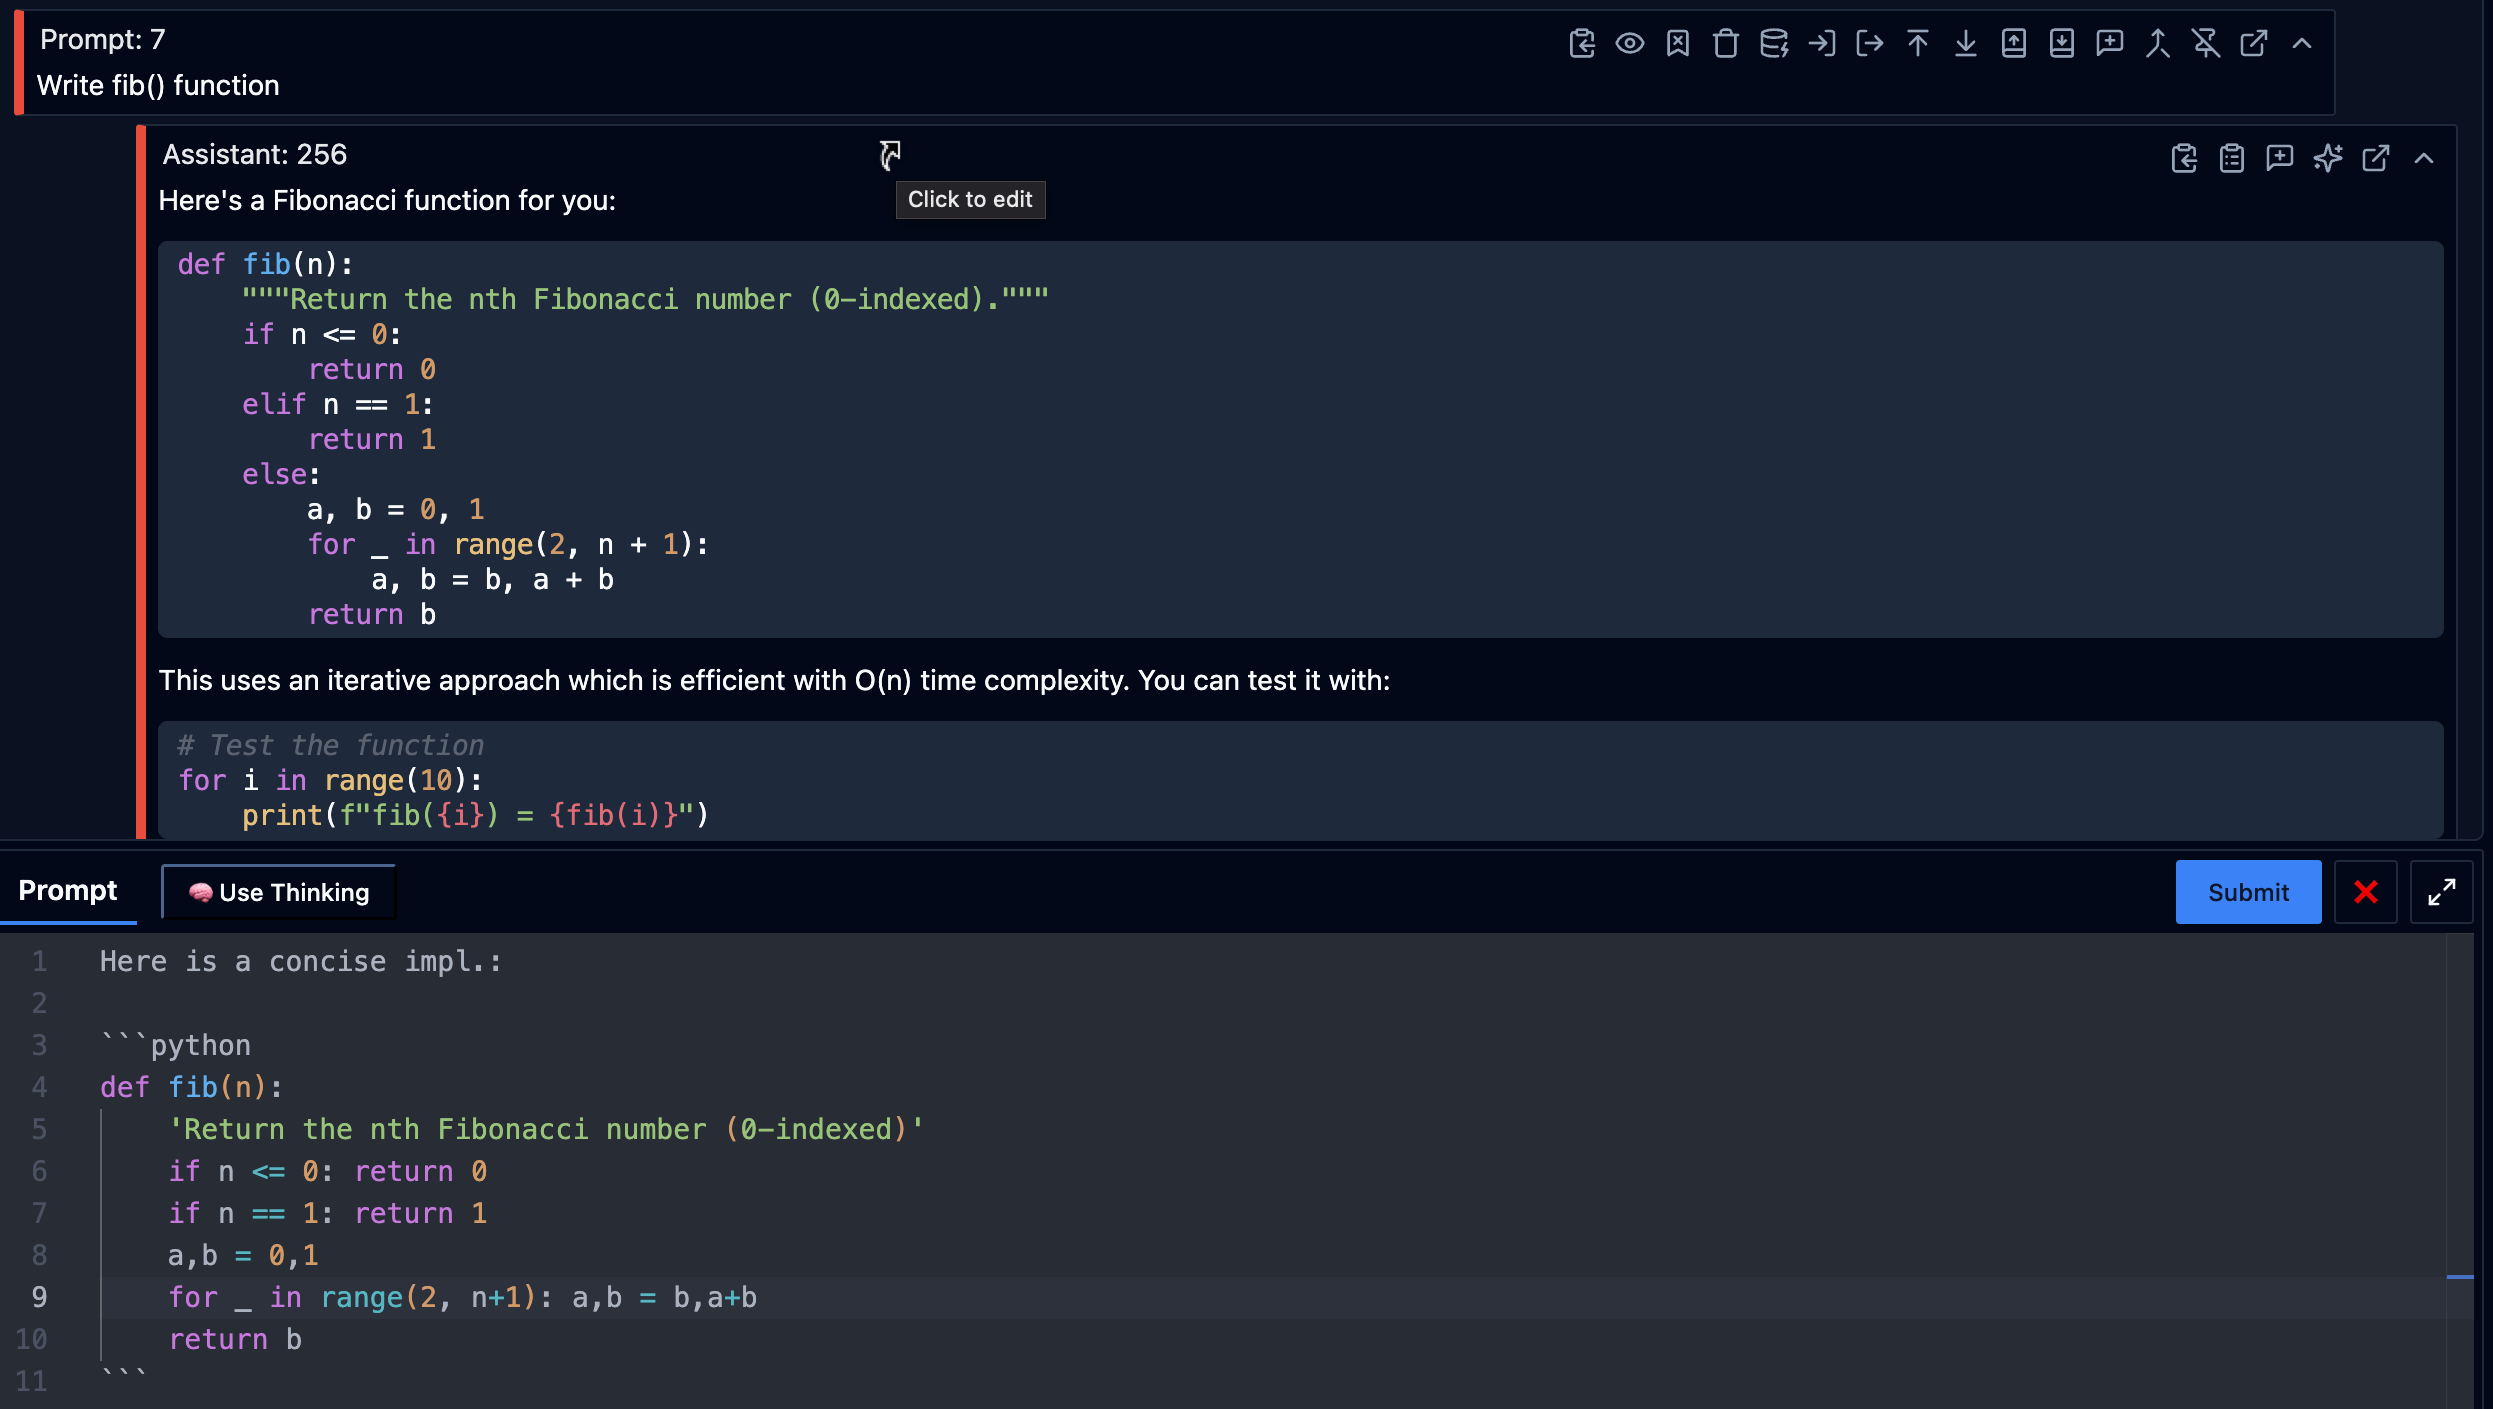2493x1409 pixels.
Task: Cancel editing with the red X button
Action: (2365, 892)
